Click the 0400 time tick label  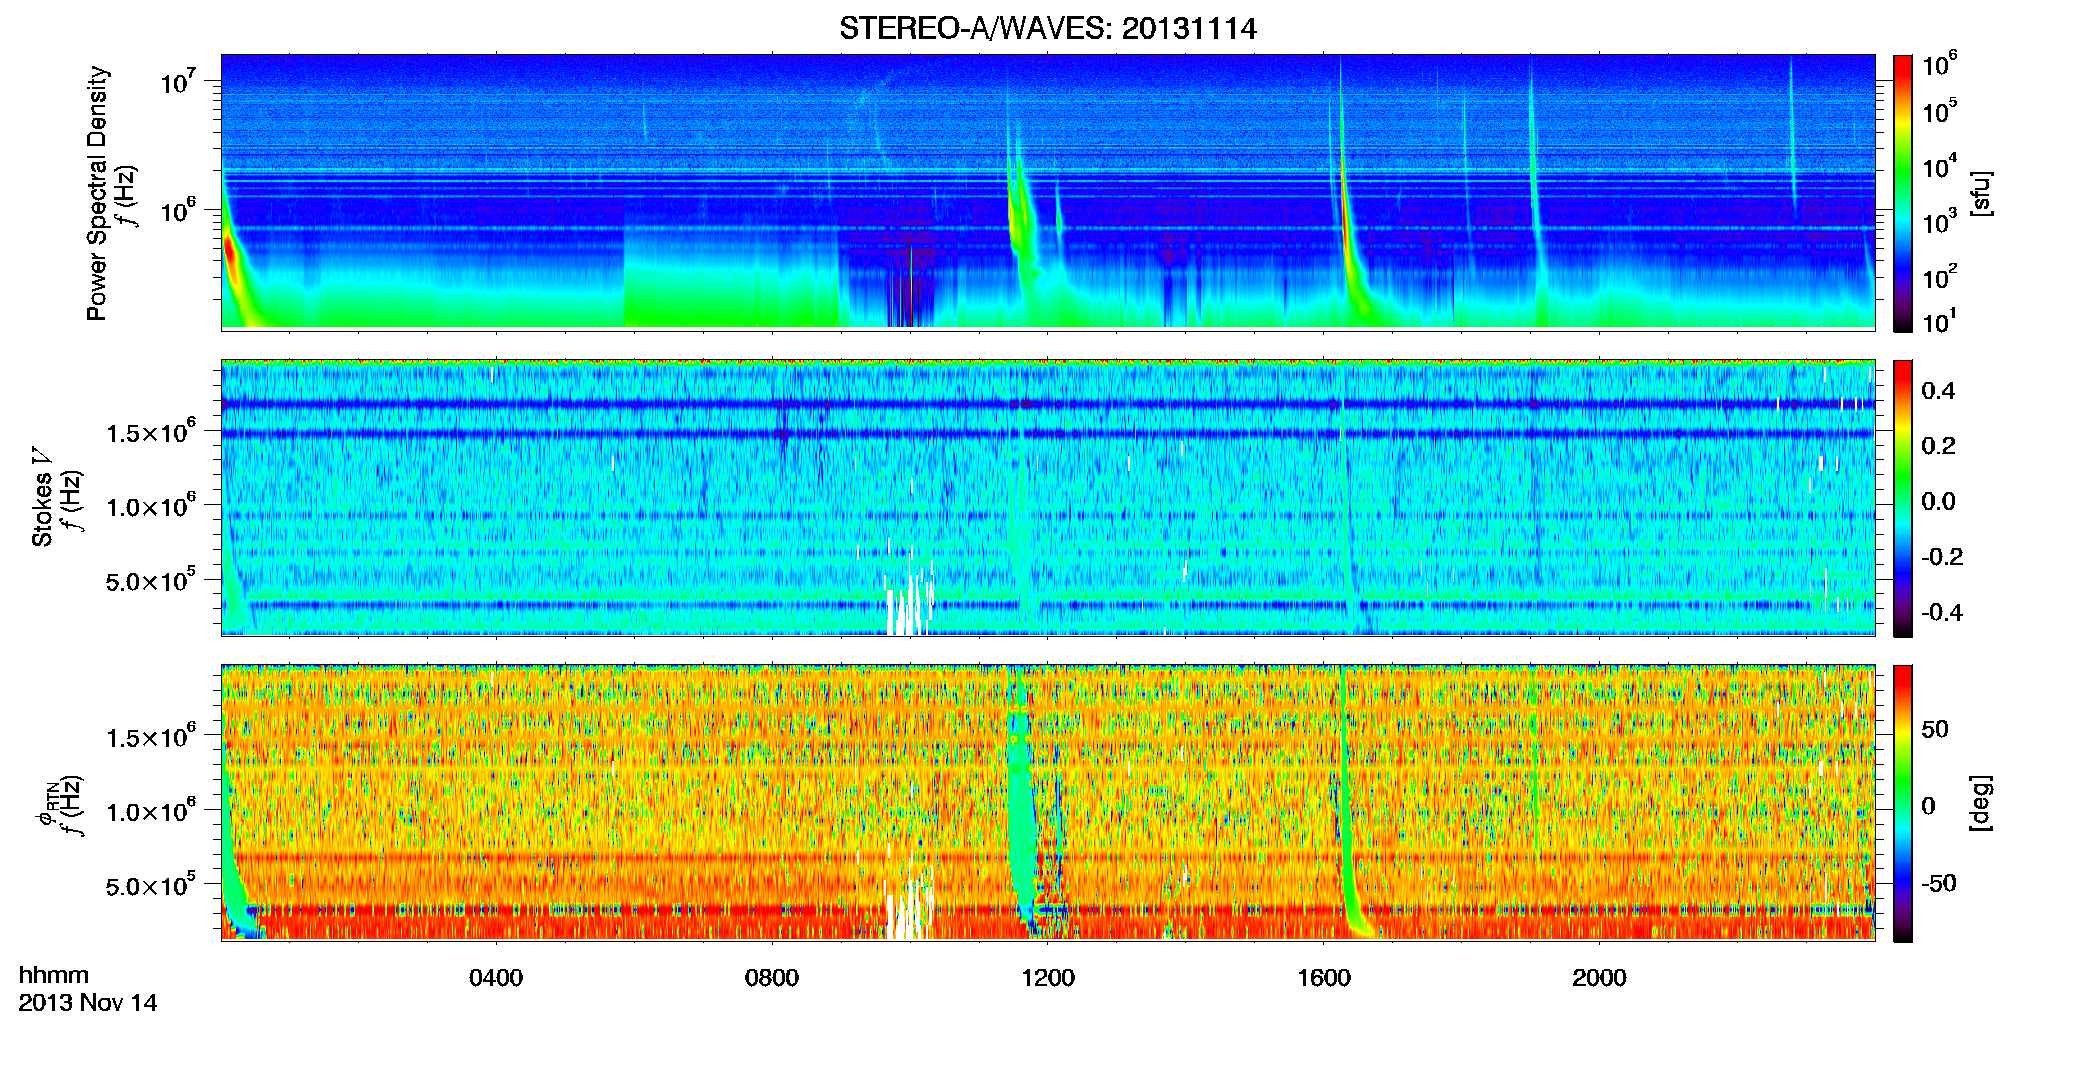[x=496, y=978]
